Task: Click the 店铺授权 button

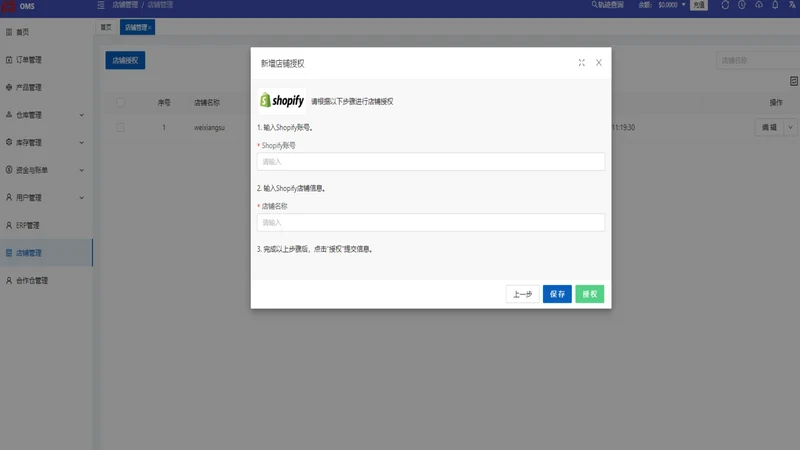Action: point(126,60)
